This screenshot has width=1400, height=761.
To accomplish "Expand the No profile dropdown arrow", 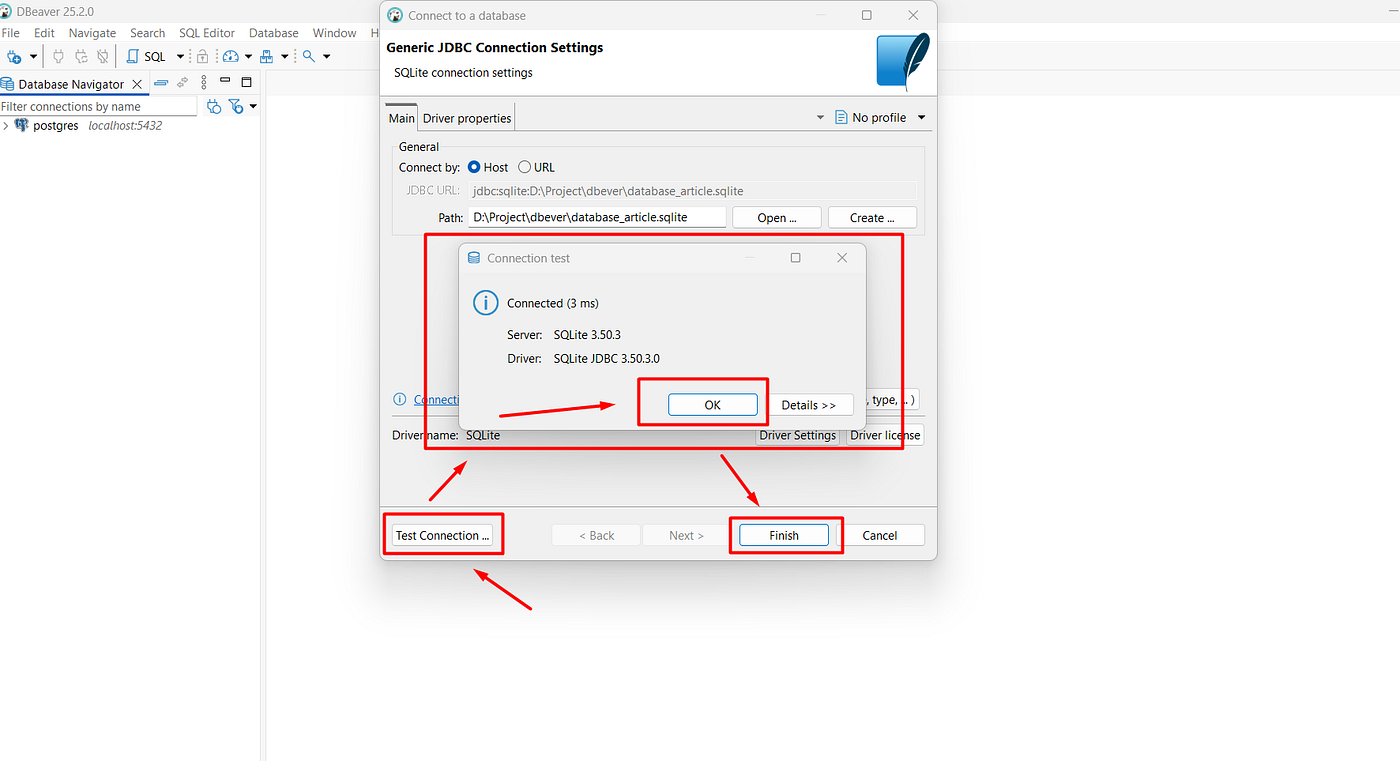I will coord(922,118).
